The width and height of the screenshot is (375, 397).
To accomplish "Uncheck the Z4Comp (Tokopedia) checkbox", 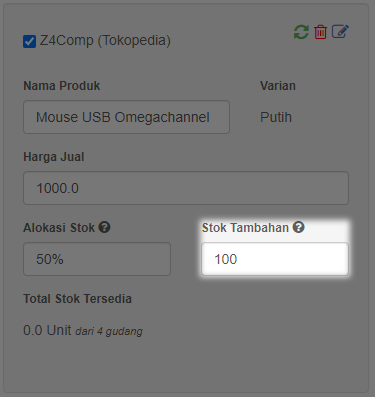I will point(29,42).
